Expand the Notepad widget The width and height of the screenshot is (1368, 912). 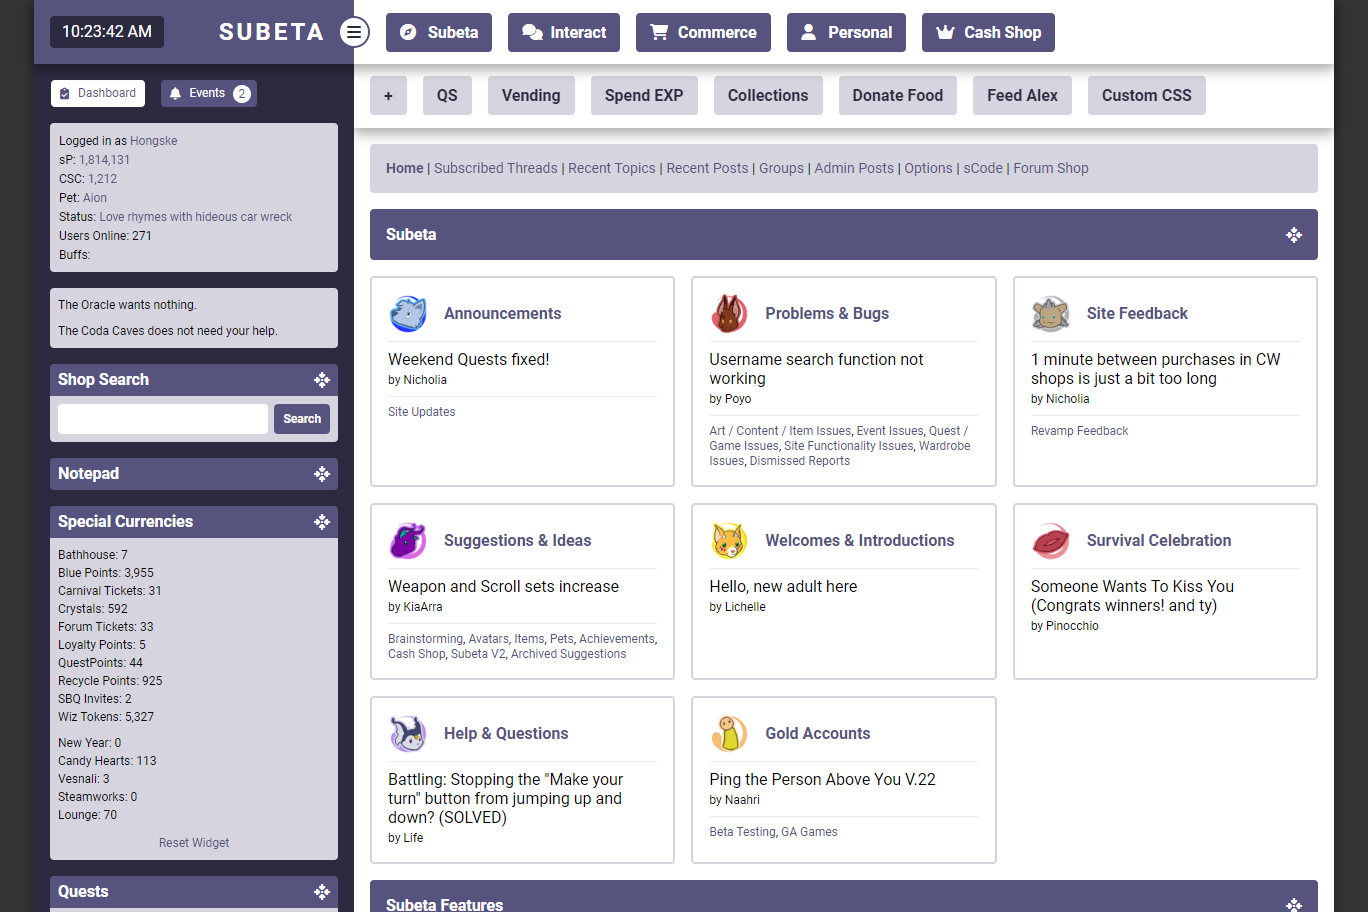pyautogui.click(x=322, y=474)
